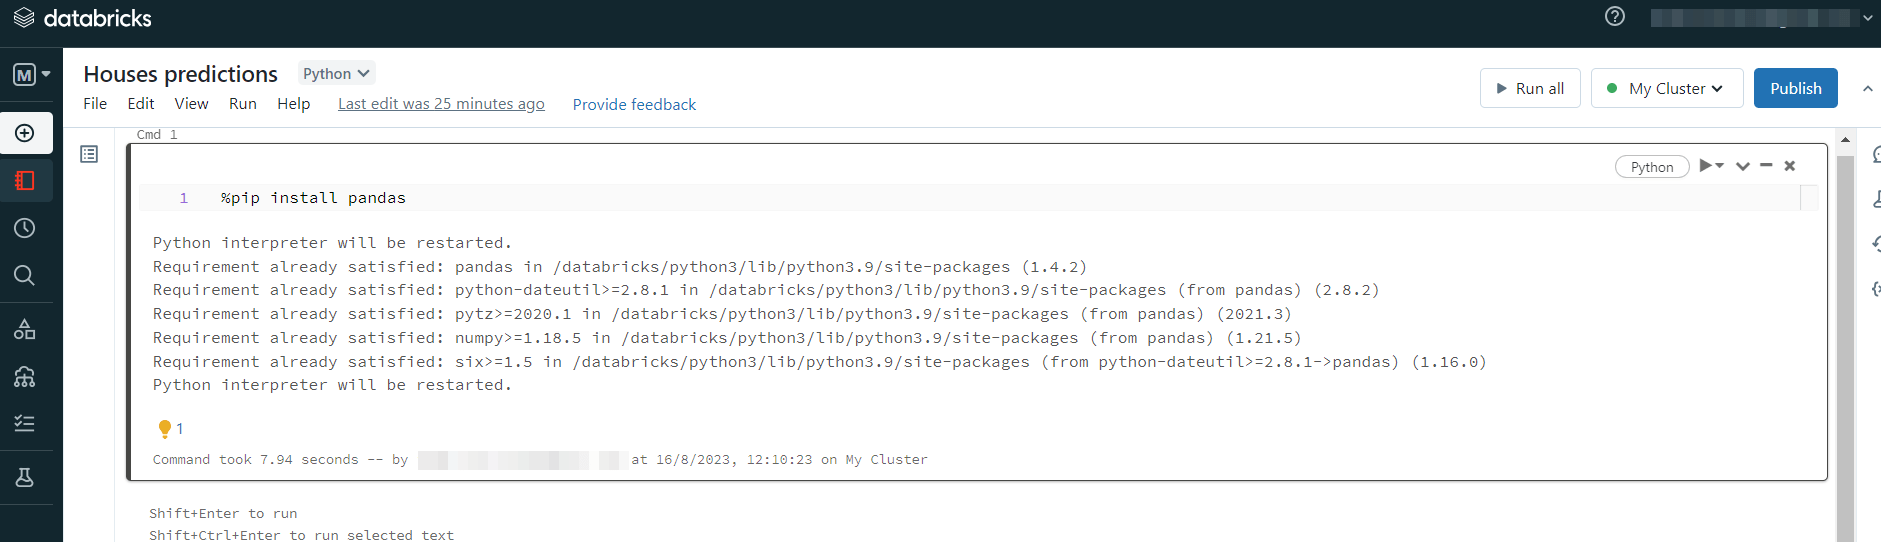Open table of contents icon beside cell
1881x542 pixels.
click(x=89, y=154)
